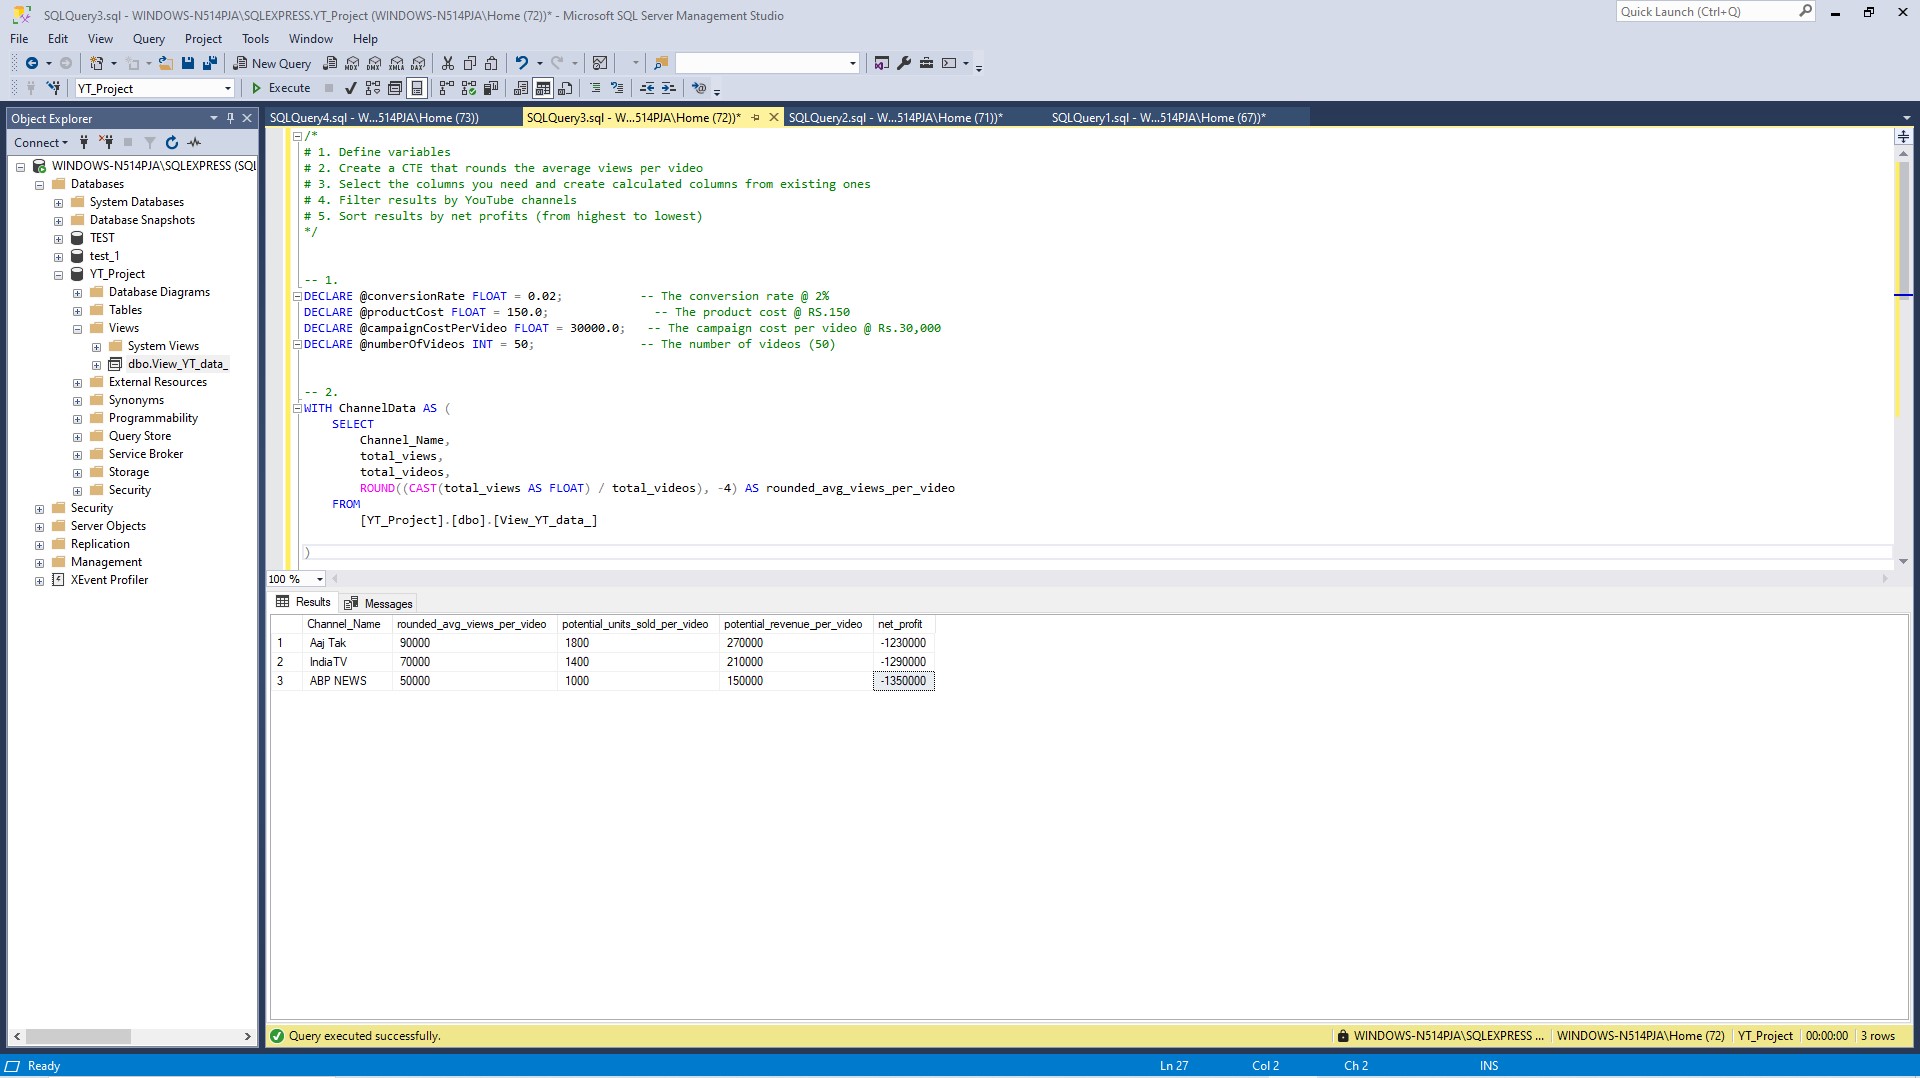The image size is (1920, 1078).
Task: Select Results to Grid mode
Action: 543,88
